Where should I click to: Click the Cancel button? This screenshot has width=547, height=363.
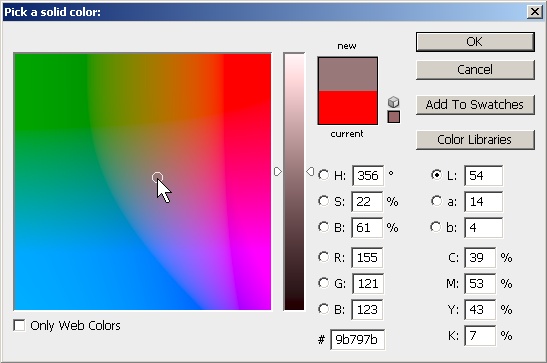click(x=475, y=70)
